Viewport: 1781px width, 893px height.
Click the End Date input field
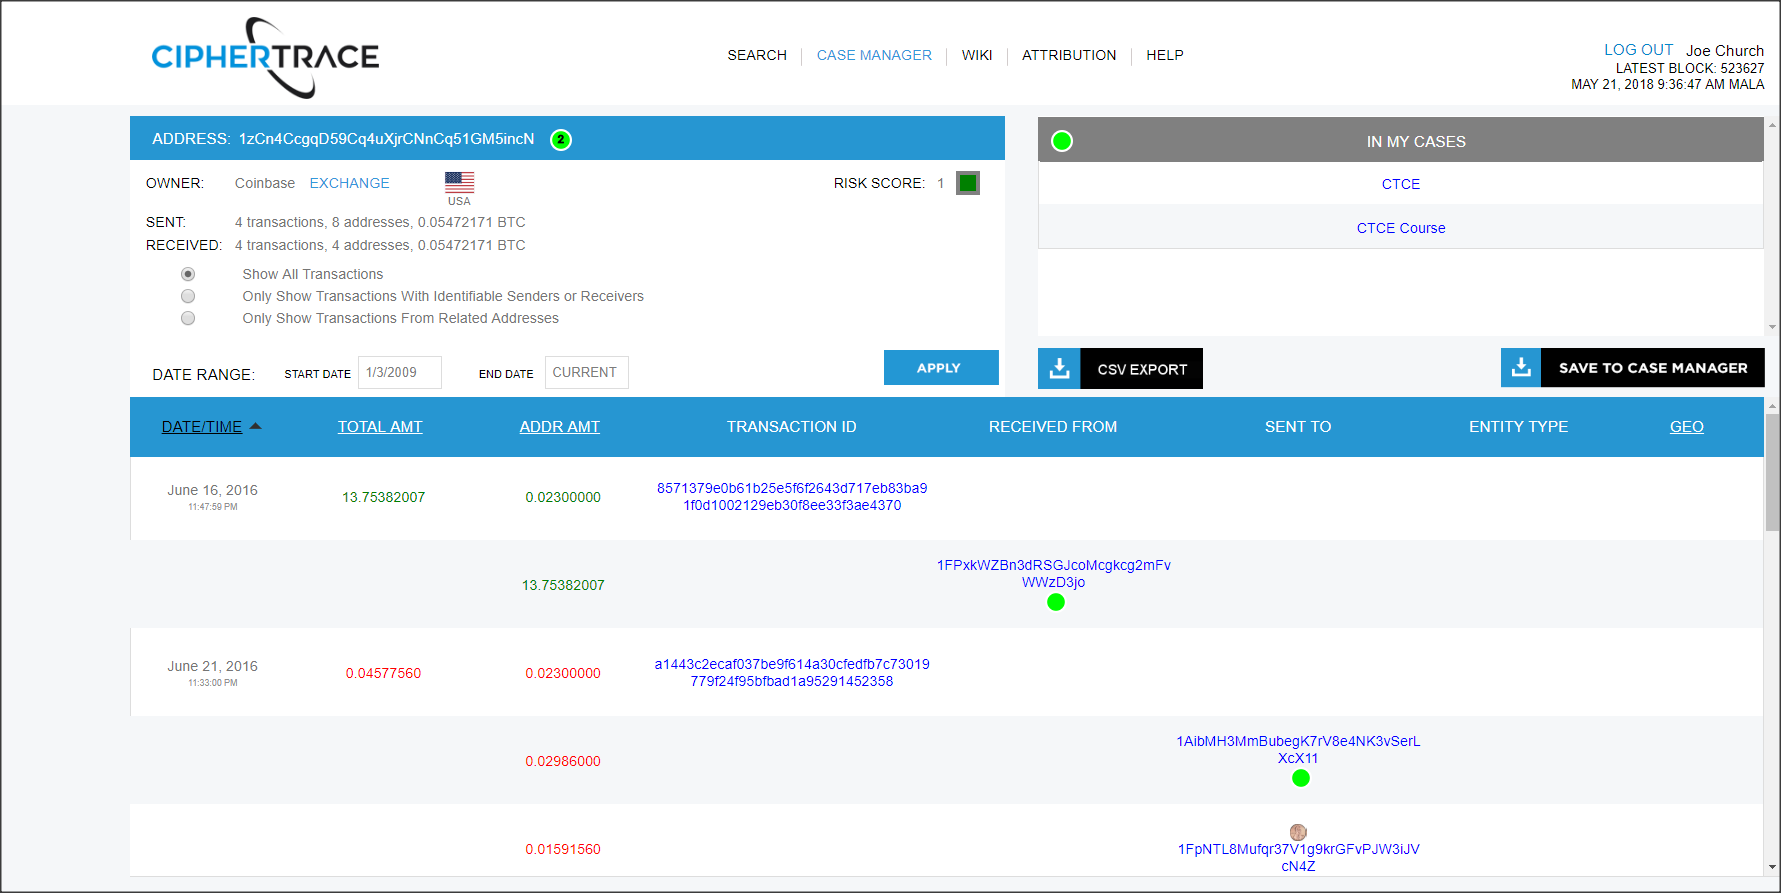[587, 372]
